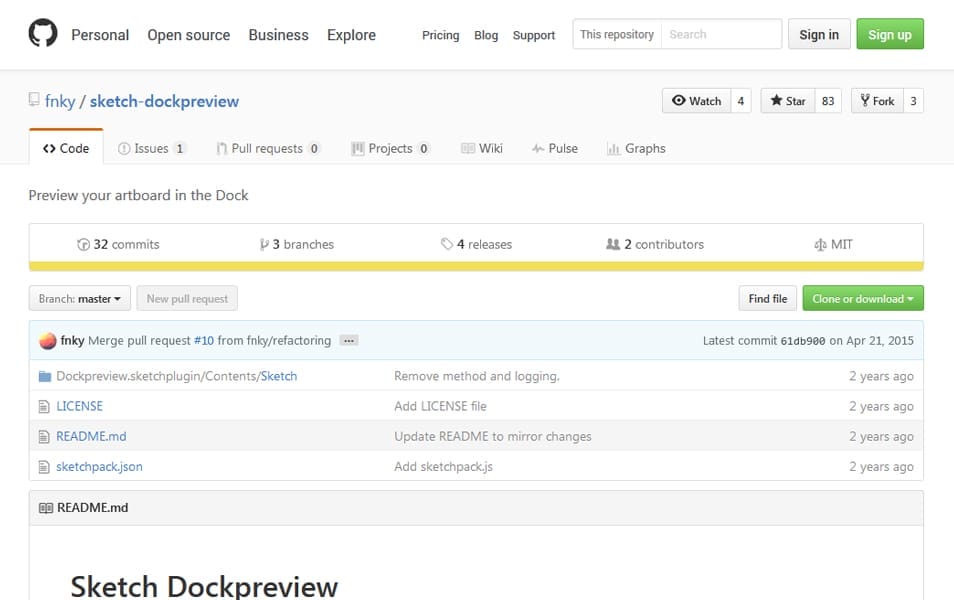Click the green Sign up button
Viewport: 954px width, 600px height.
tap(890, 34)
